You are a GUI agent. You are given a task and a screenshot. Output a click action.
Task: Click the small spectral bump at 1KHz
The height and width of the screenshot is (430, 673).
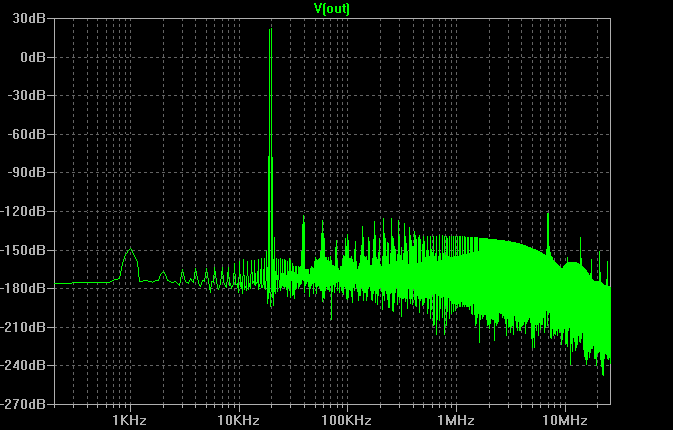[130, 264]
